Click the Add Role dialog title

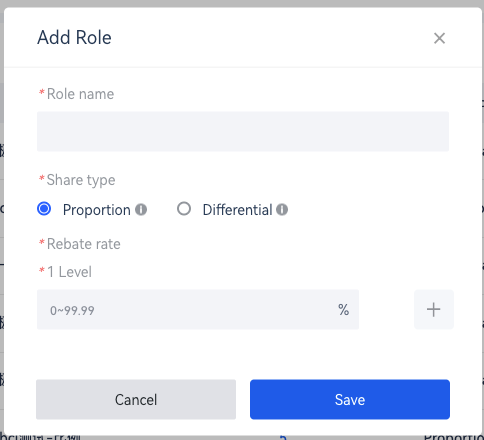(74, 37)
